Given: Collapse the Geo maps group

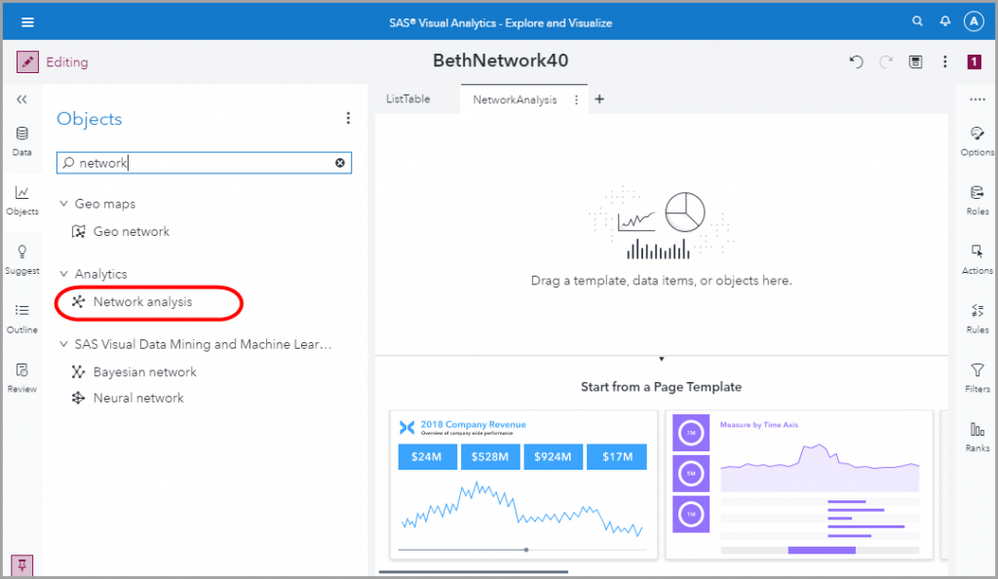Looking at the screenshot, I should pos(64,204).
